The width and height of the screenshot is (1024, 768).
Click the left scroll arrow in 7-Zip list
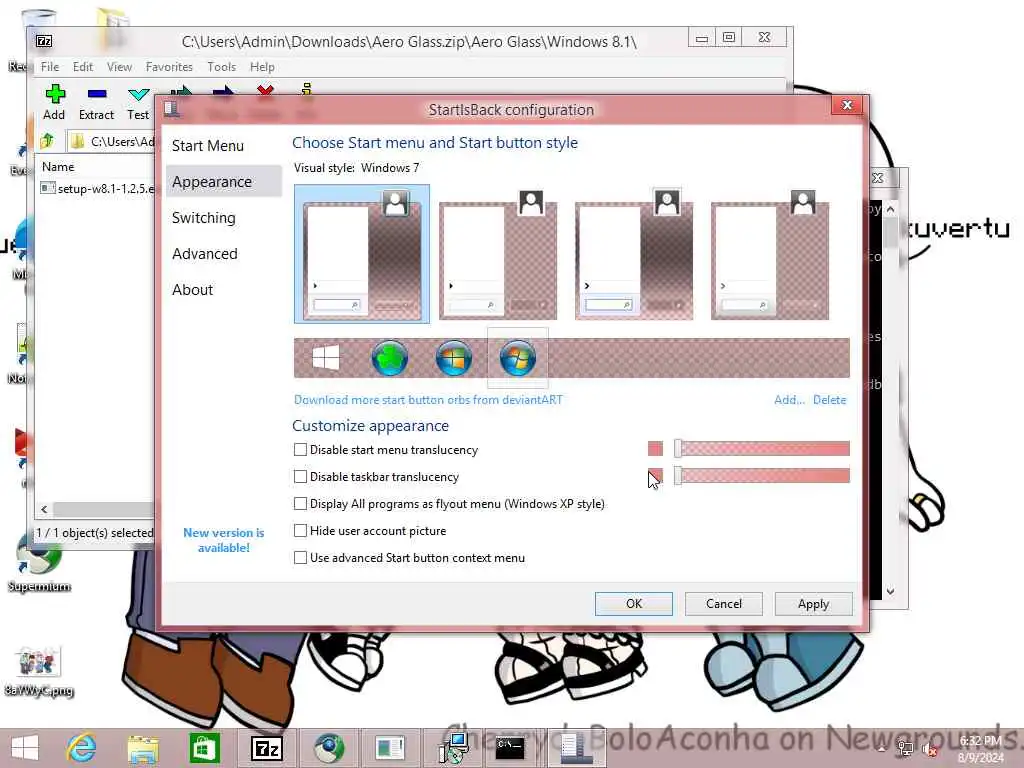coord(44,509)
